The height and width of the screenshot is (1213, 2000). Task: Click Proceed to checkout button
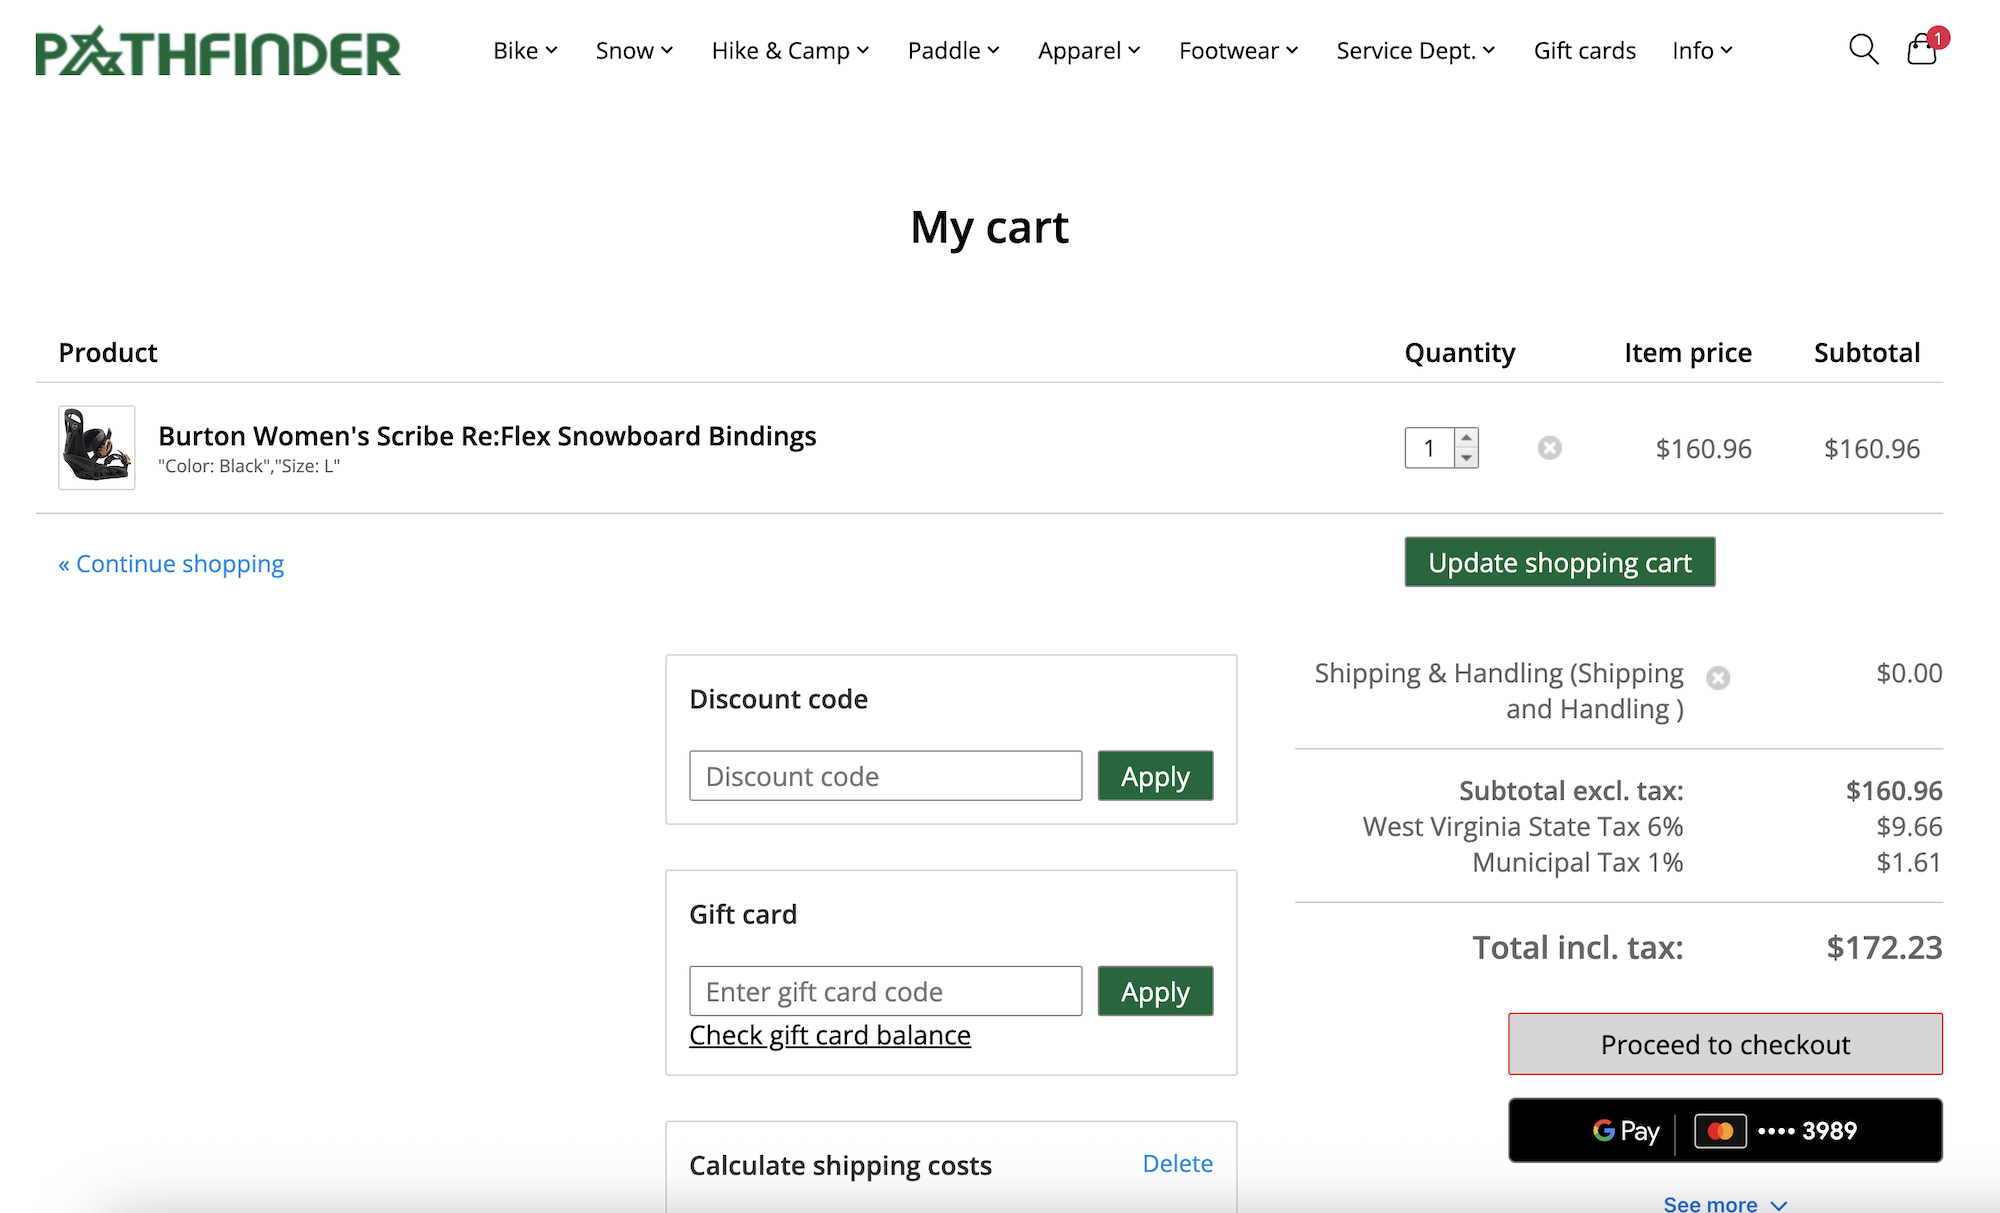(1725, 1044)
